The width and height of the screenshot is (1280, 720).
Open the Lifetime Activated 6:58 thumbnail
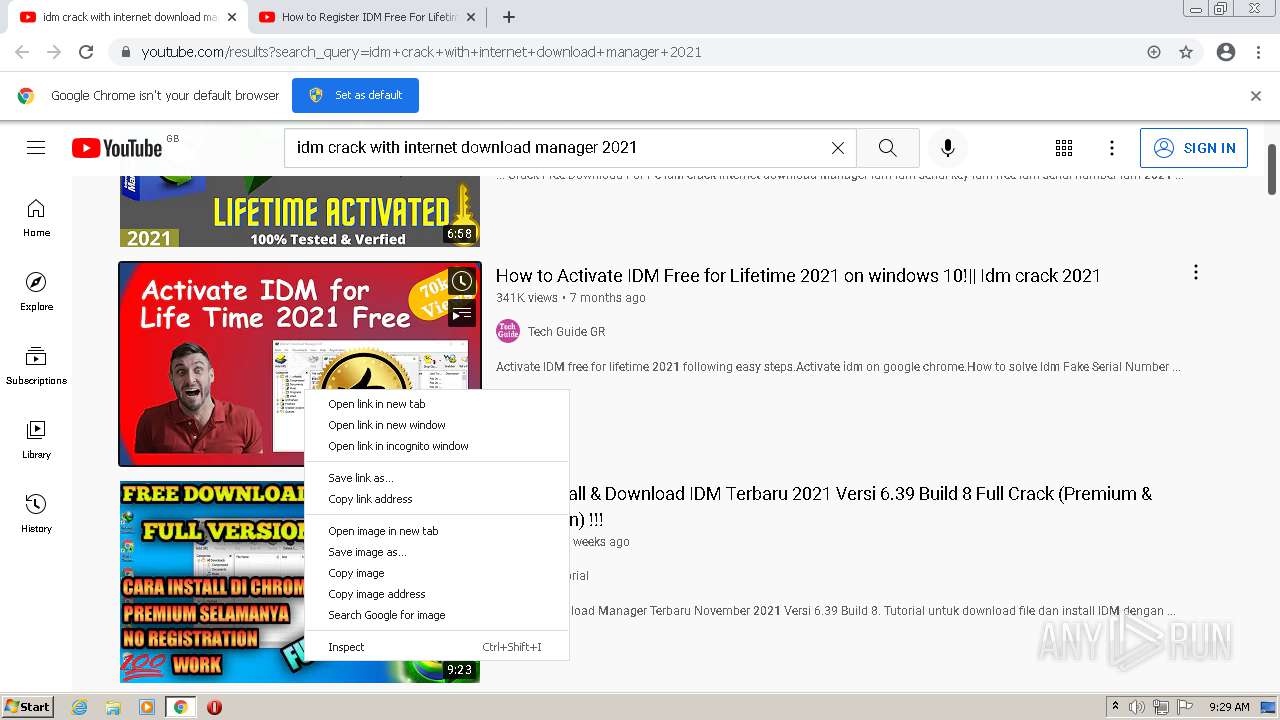(x=300, y=211)
